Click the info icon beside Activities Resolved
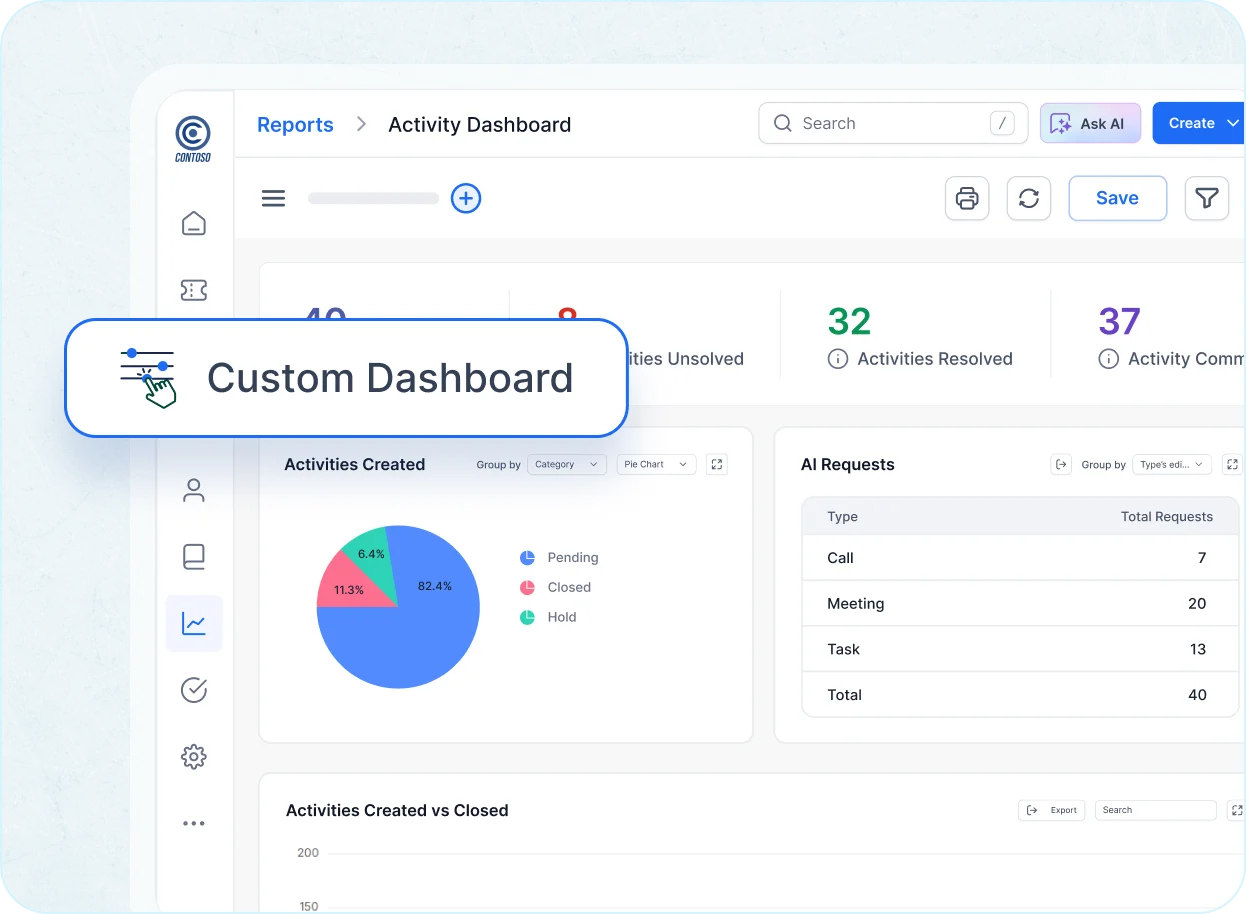Image resolution: width=1246 pixels, height=914 pixels. coord(838,359)
